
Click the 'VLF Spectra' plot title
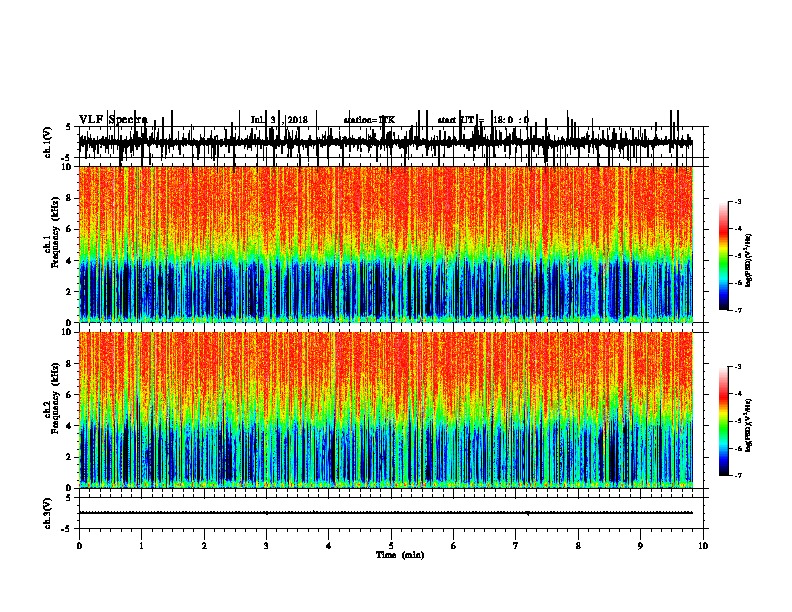[x=113, y=120]
